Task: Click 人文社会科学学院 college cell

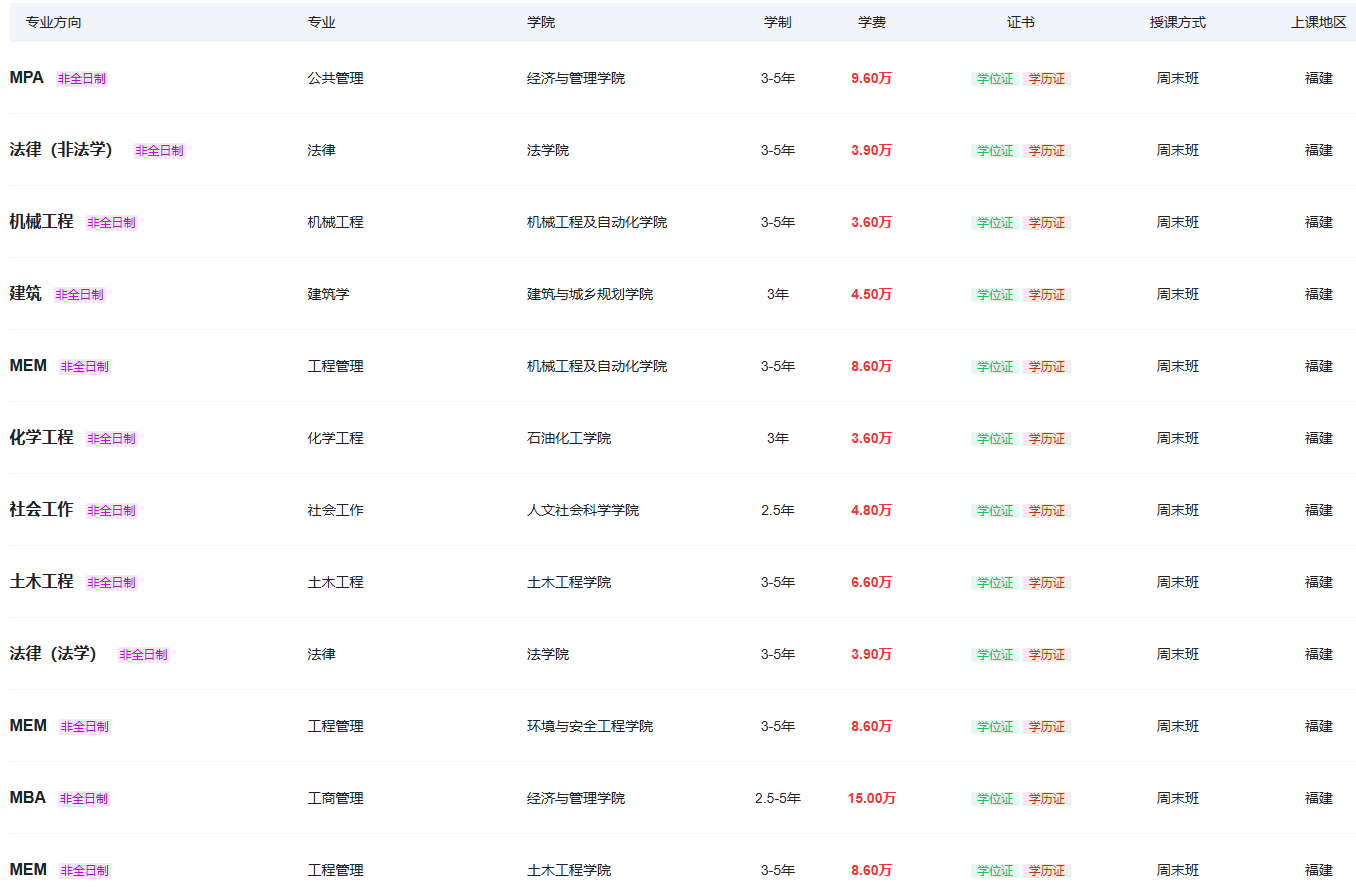Action: (583, 510)
